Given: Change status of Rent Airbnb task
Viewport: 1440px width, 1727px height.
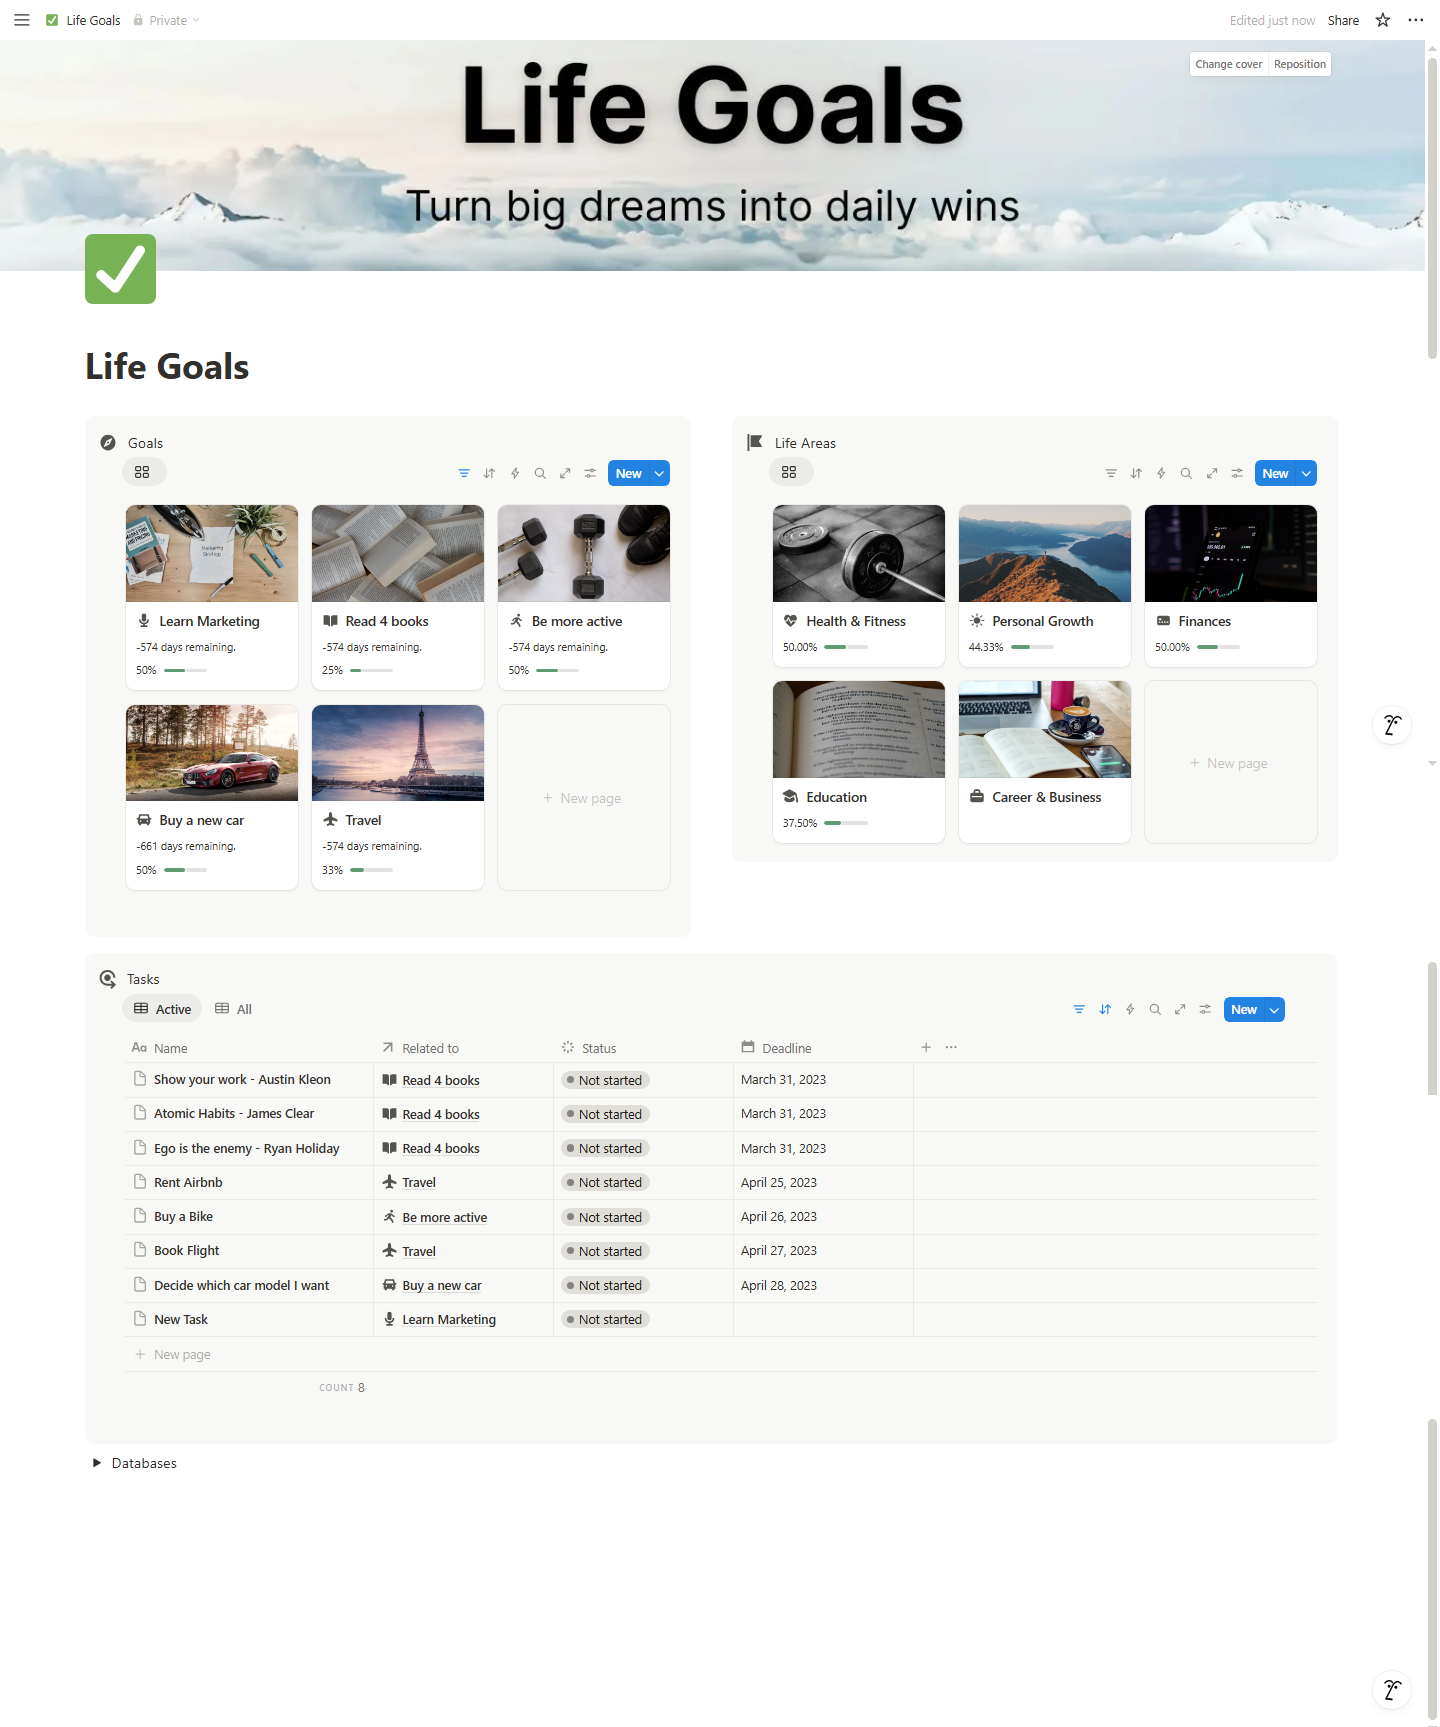Looking at the screenshot, I should tap(605, 1182).
